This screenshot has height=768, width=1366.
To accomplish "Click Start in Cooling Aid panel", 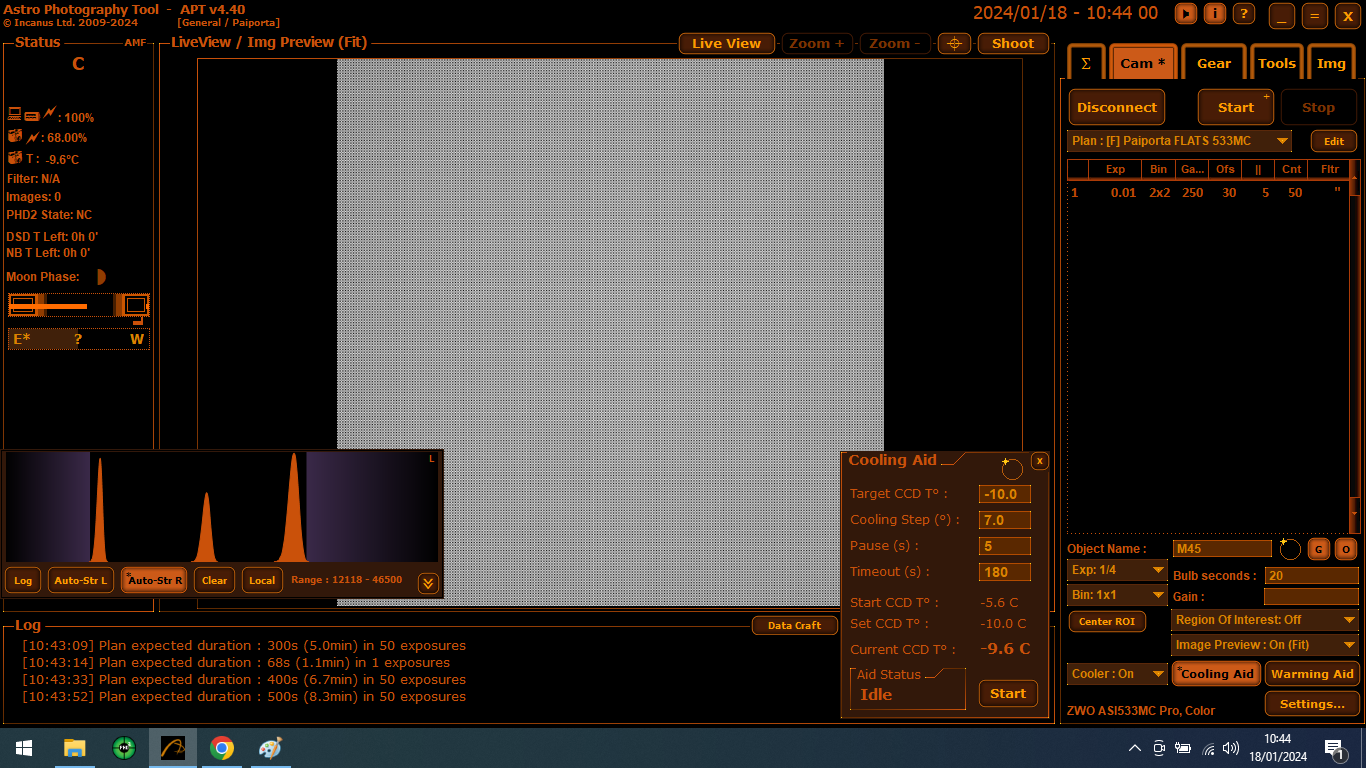I will click(x=1008, y=693).
